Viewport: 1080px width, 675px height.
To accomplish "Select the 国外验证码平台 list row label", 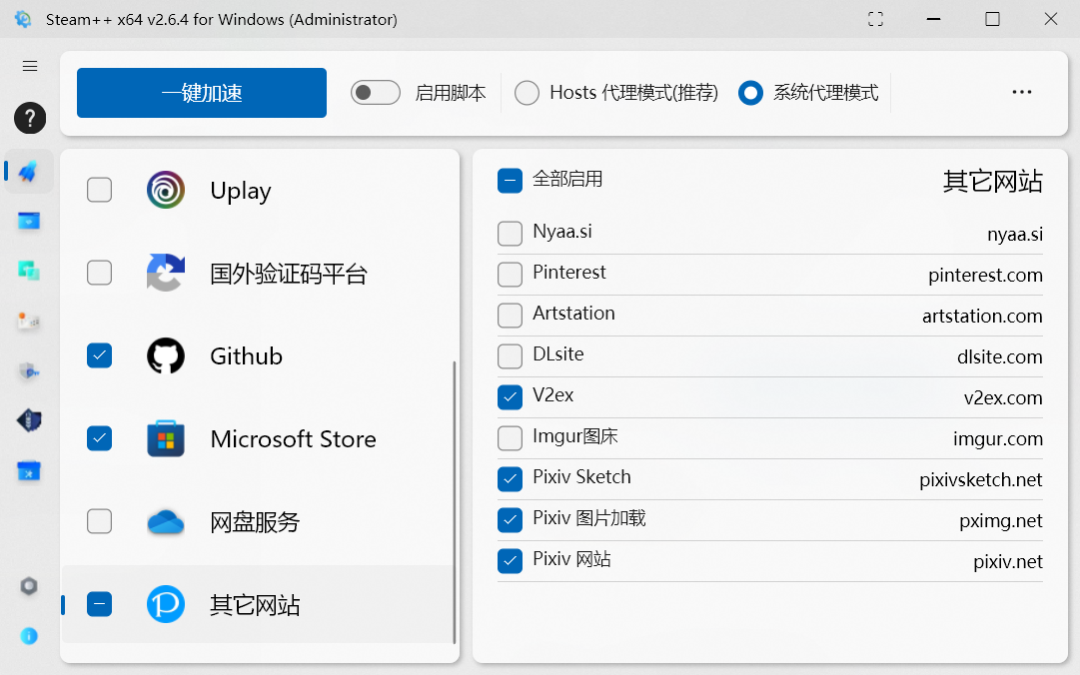I will pos(289,273).
